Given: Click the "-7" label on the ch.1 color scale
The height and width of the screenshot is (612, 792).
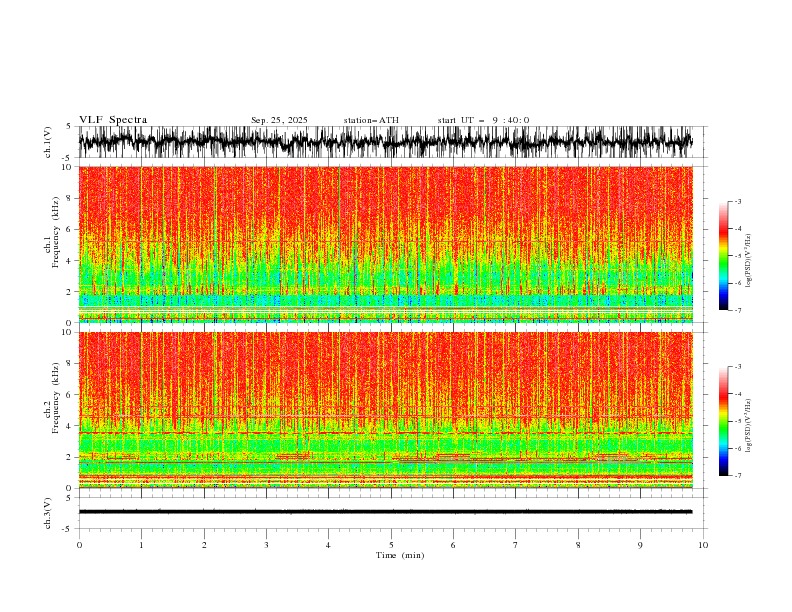Looking at the screenshot, I should tap(738, 310).
